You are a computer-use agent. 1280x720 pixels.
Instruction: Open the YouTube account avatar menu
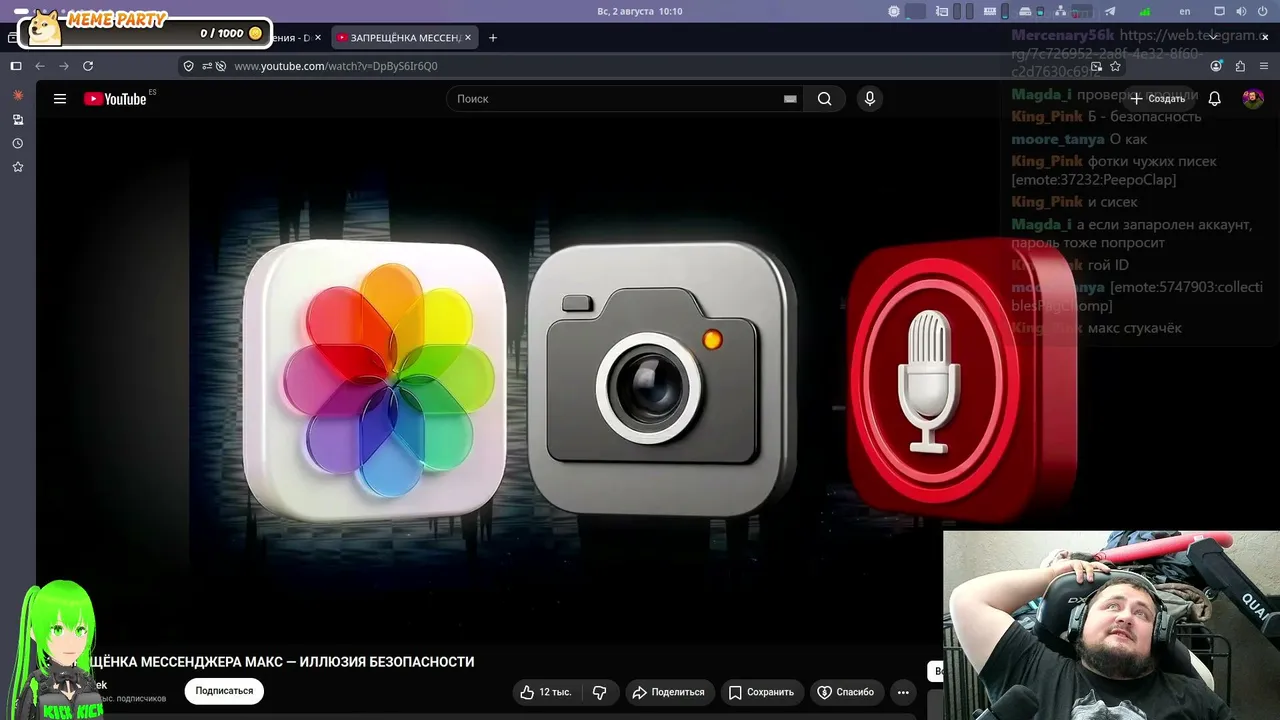click(1253, 99)
